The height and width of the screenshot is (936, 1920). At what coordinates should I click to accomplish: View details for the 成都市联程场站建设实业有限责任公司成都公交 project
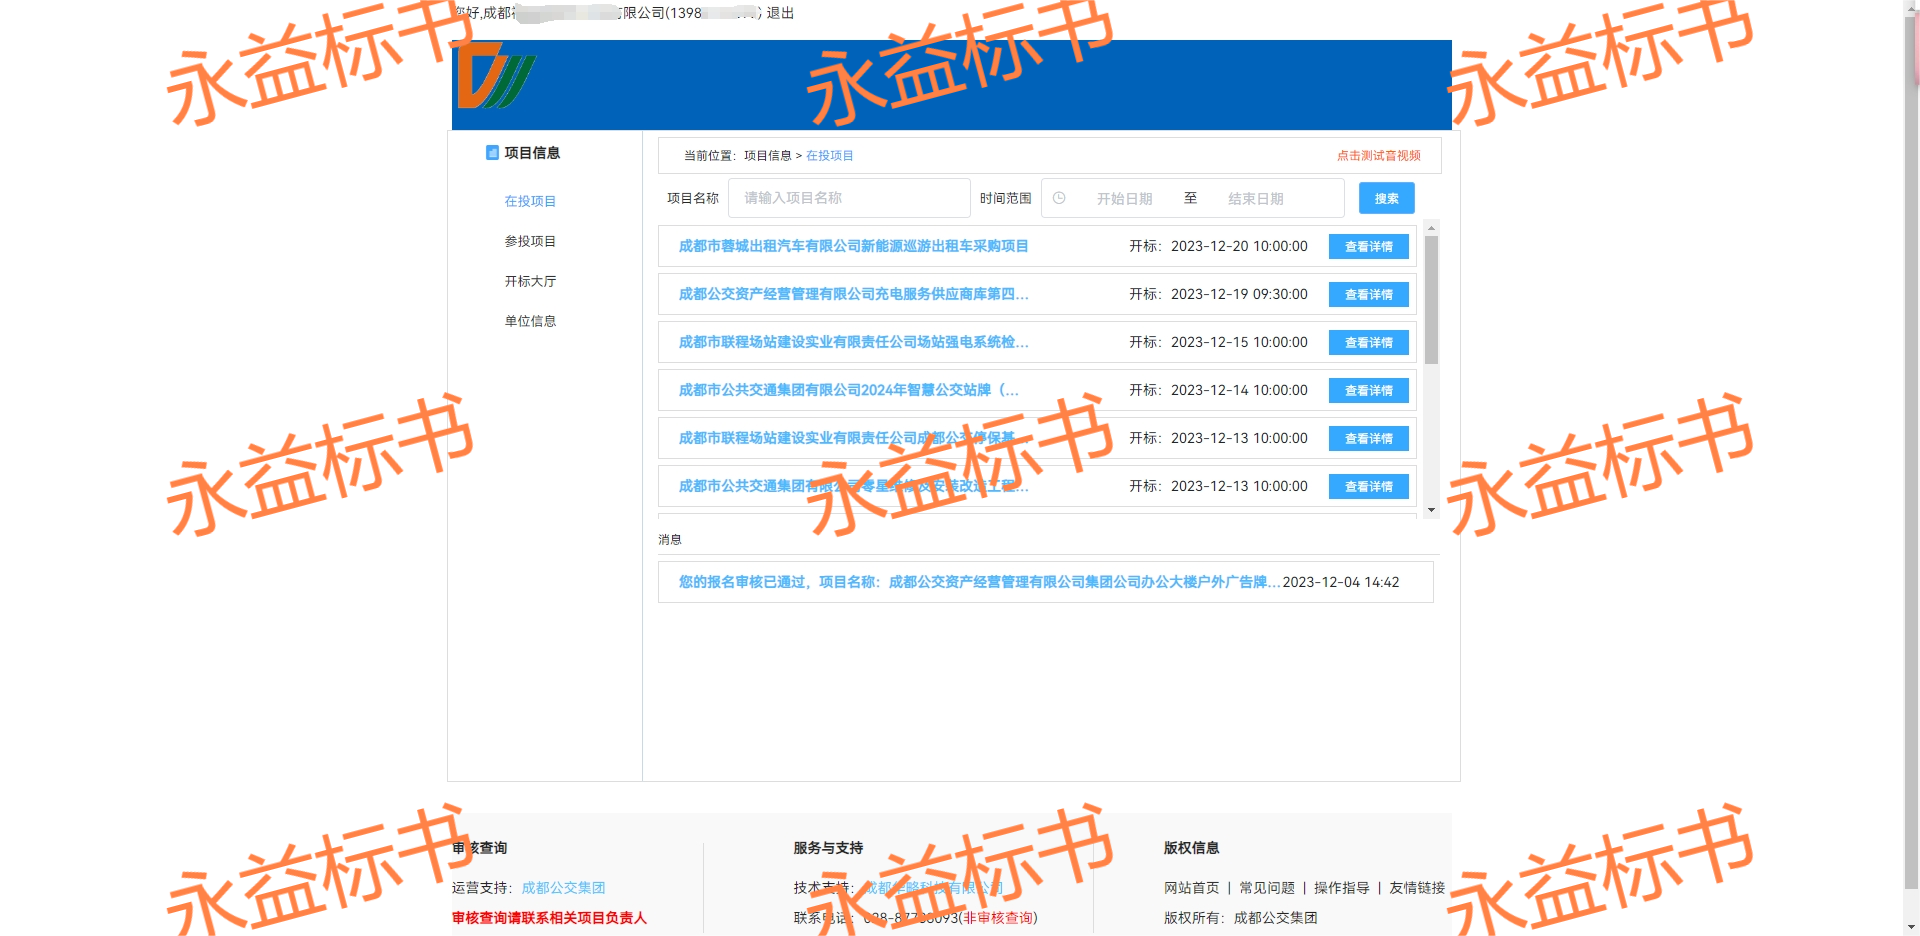click(x=1368, y=438)
